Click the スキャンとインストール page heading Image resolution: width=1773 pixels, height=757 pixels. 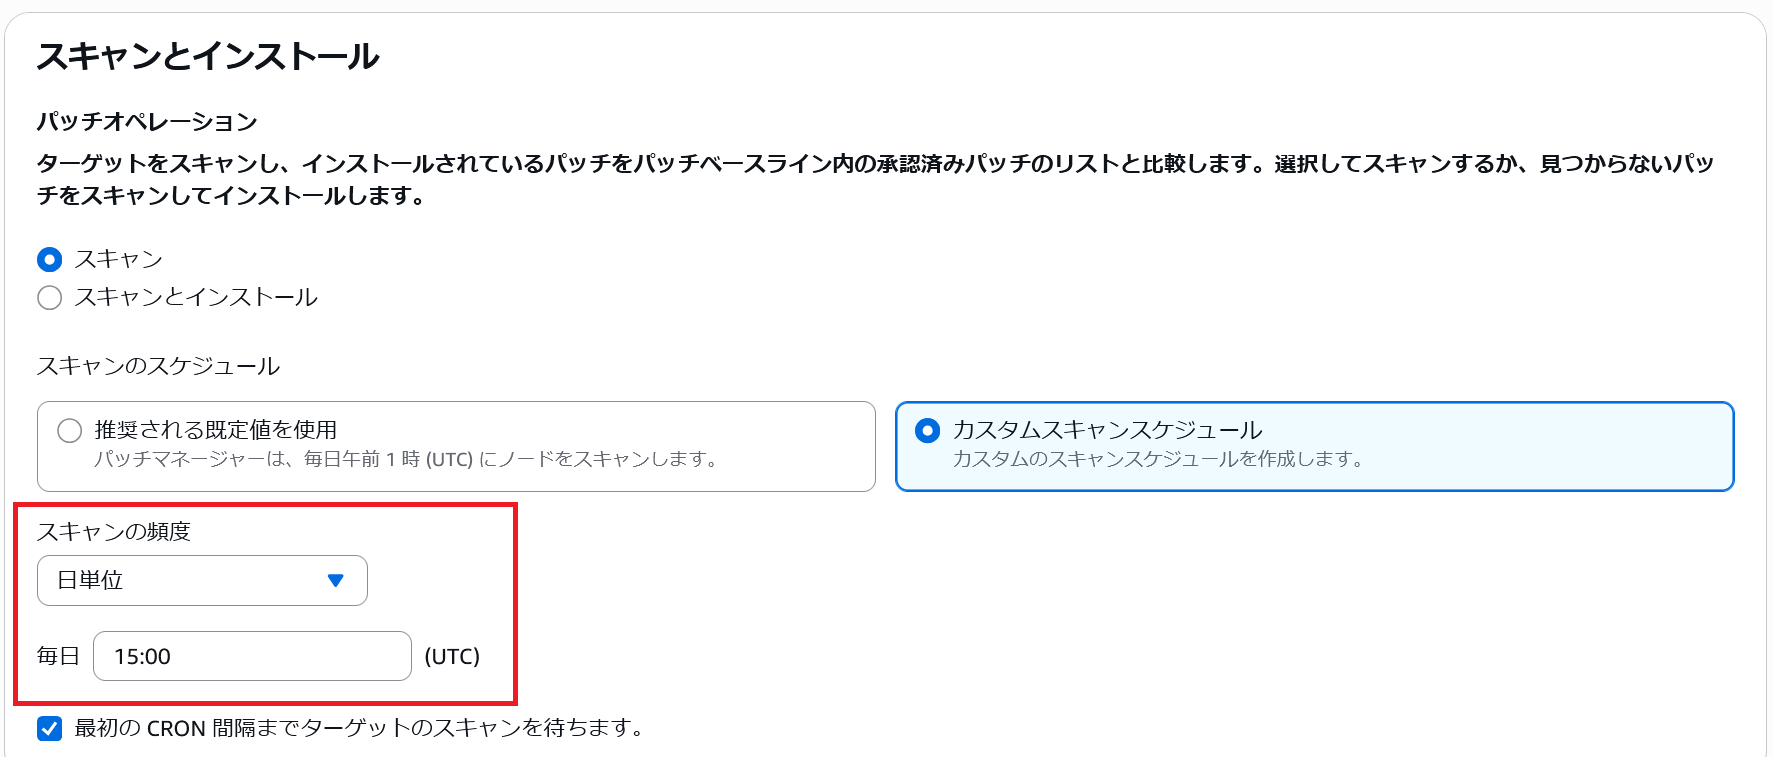click(x=208, y=57)
